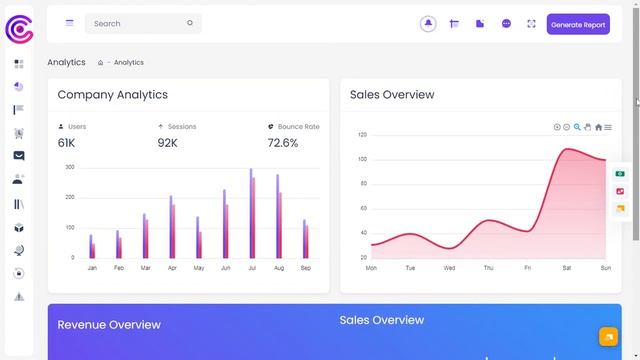Viewport: 640px width, 360px height.
Task: Open the alarm clock sidebar icon
Action: coord(19,133)
